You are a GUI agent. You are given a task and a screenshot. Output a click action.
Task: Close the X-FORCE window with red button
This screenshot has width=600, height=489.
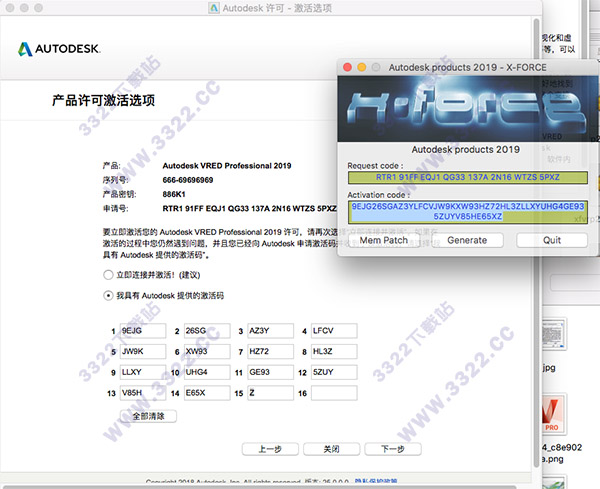click(x=347, y=67)
